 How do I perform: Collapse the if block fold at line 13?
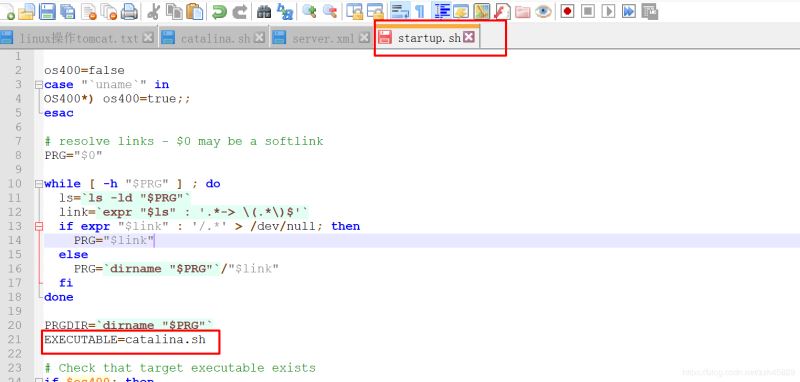(39, 226)
